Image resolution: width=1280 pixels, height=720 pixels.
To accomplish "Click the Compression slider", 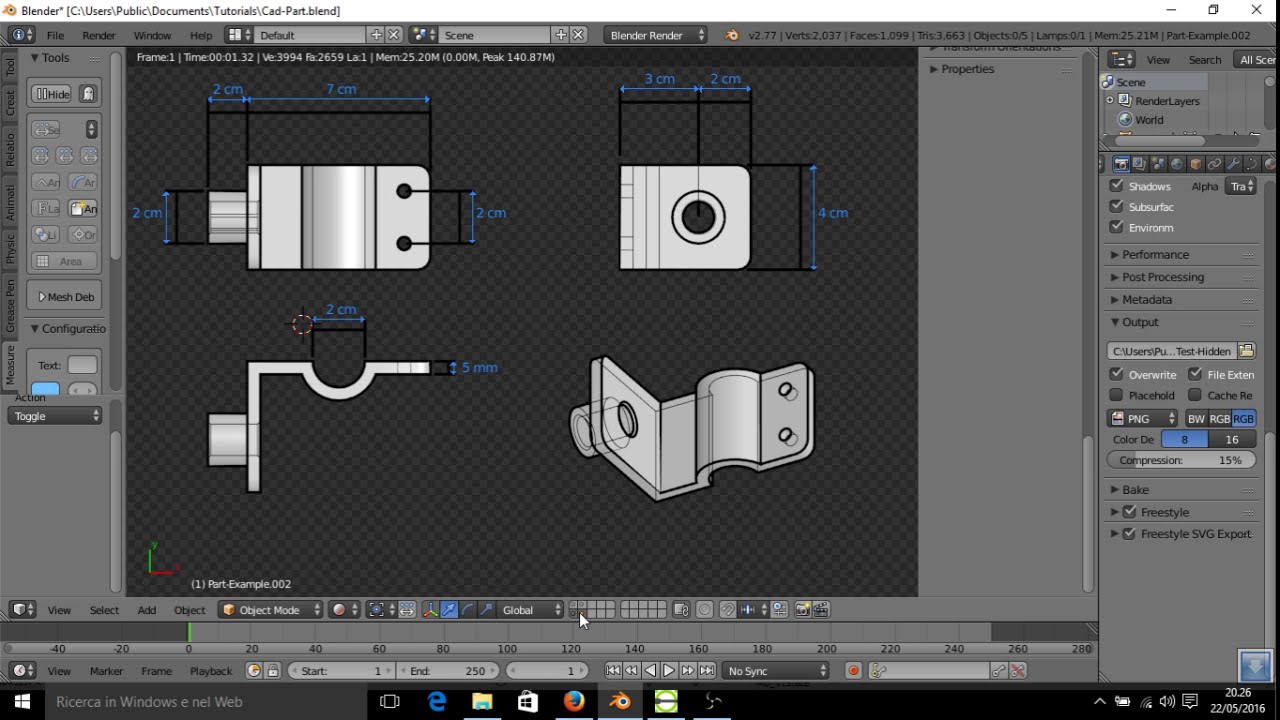I will [x=1180, y=460].
